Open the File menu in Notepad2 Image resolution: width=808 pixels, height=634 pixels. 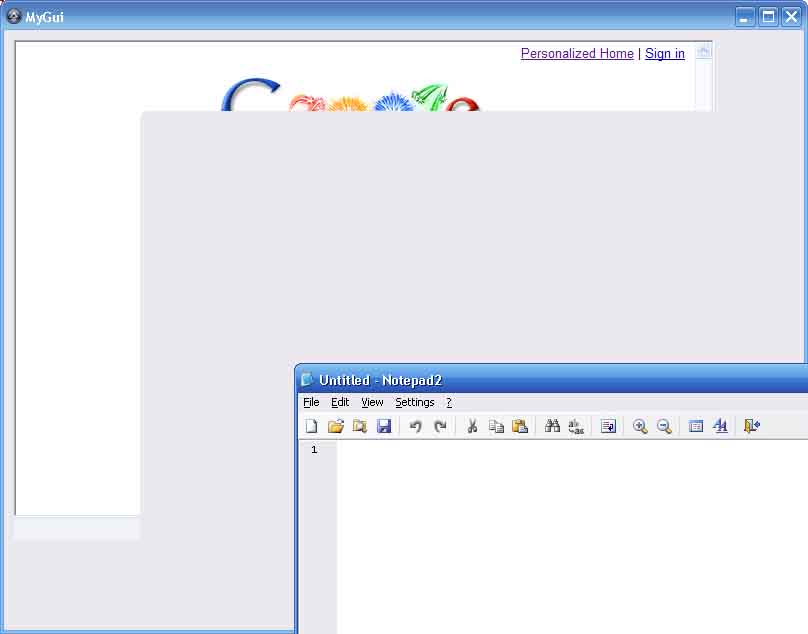(x=311, y=402)
